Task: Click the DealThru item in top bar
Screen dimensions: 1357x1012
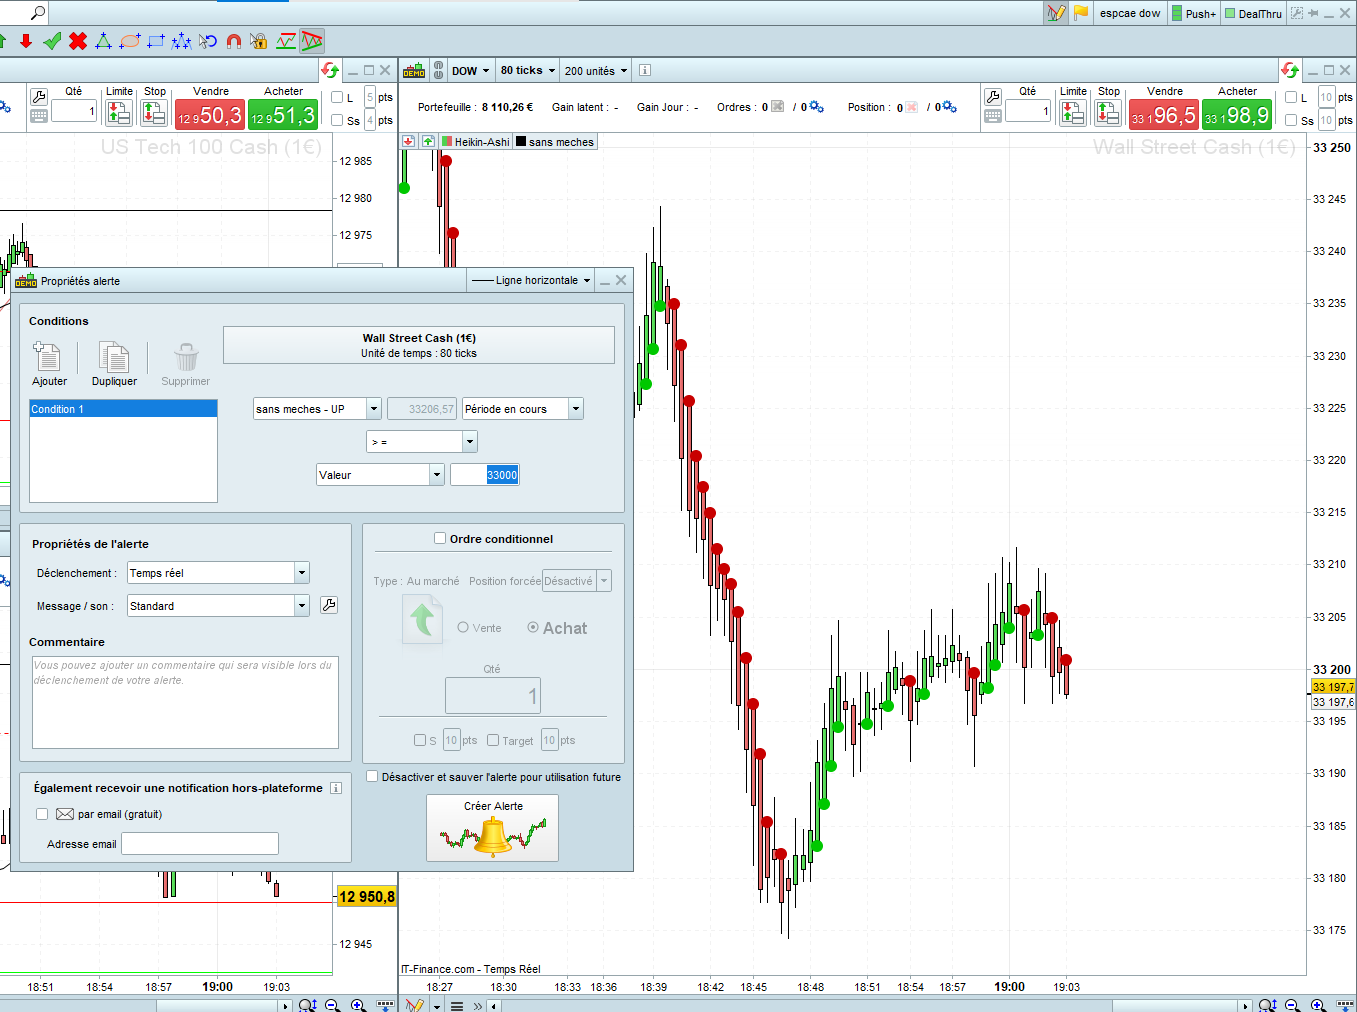Action: [x=1253, y=13]
